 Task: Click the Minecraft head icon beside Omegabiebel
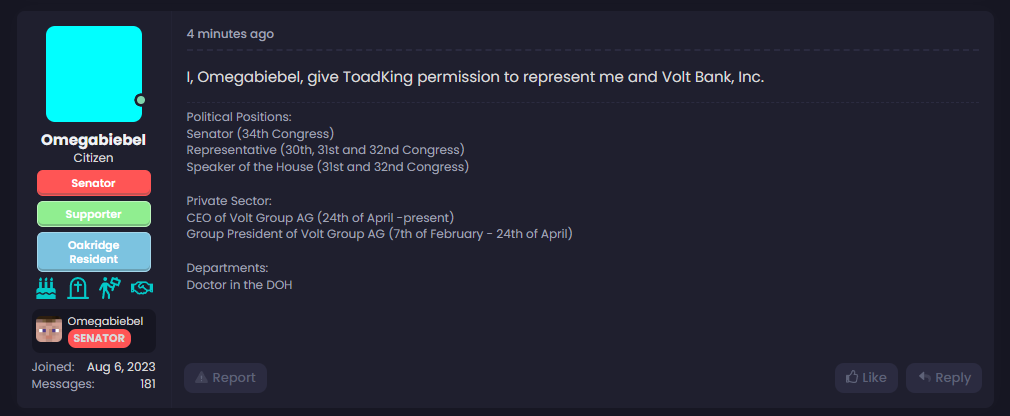[x=49, y=330]
